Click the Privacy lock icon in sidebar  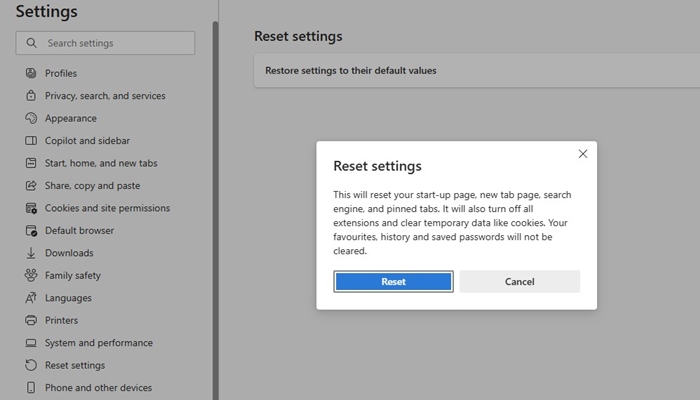click(x=31, y=96)
